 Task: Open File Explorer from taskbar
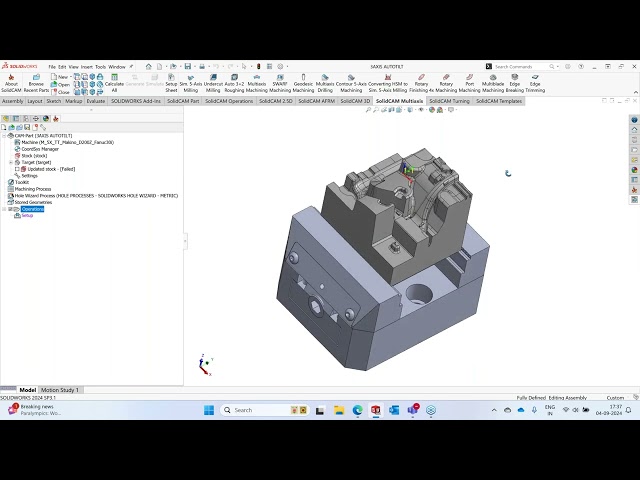(339, 410)
